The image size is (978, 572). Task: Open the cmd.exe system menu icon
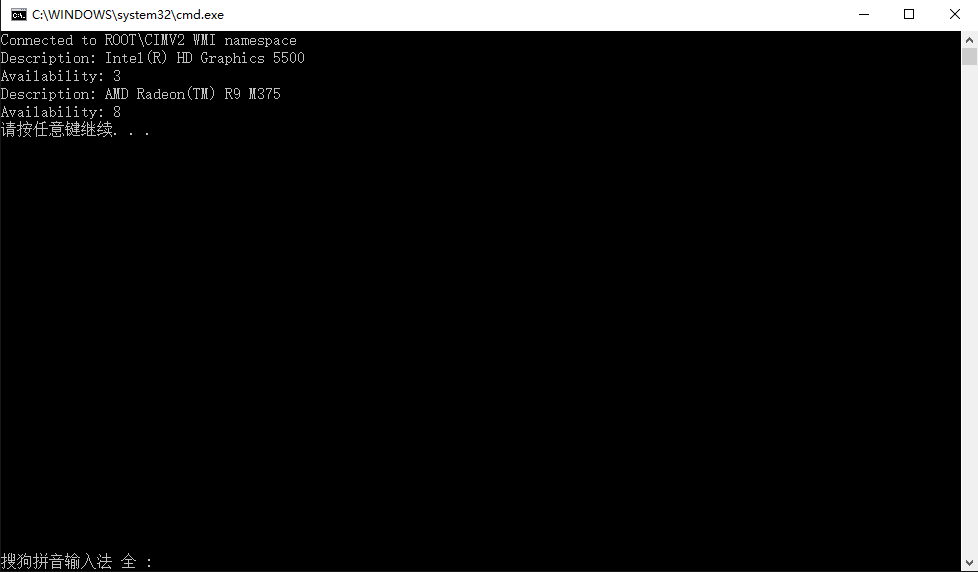(19, 14)
